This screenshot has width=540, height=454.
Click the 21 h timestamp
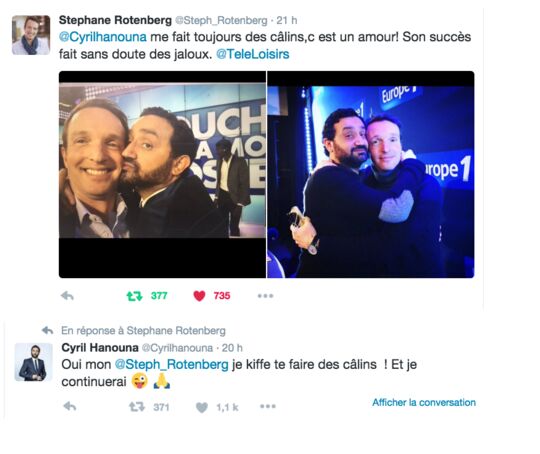point(287,20)
